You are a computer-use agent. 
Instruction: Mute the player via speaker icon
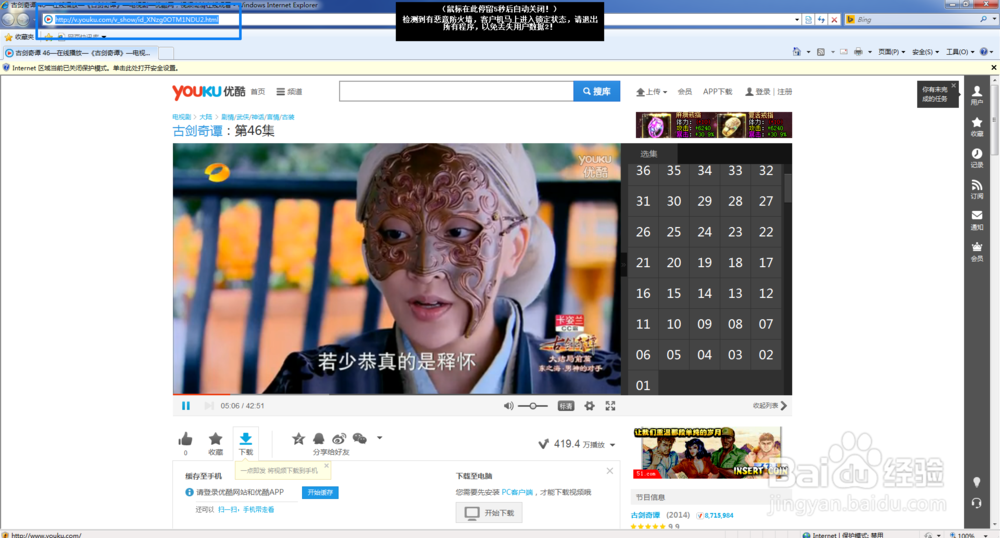pyautogui.click(x=508, y=405)
